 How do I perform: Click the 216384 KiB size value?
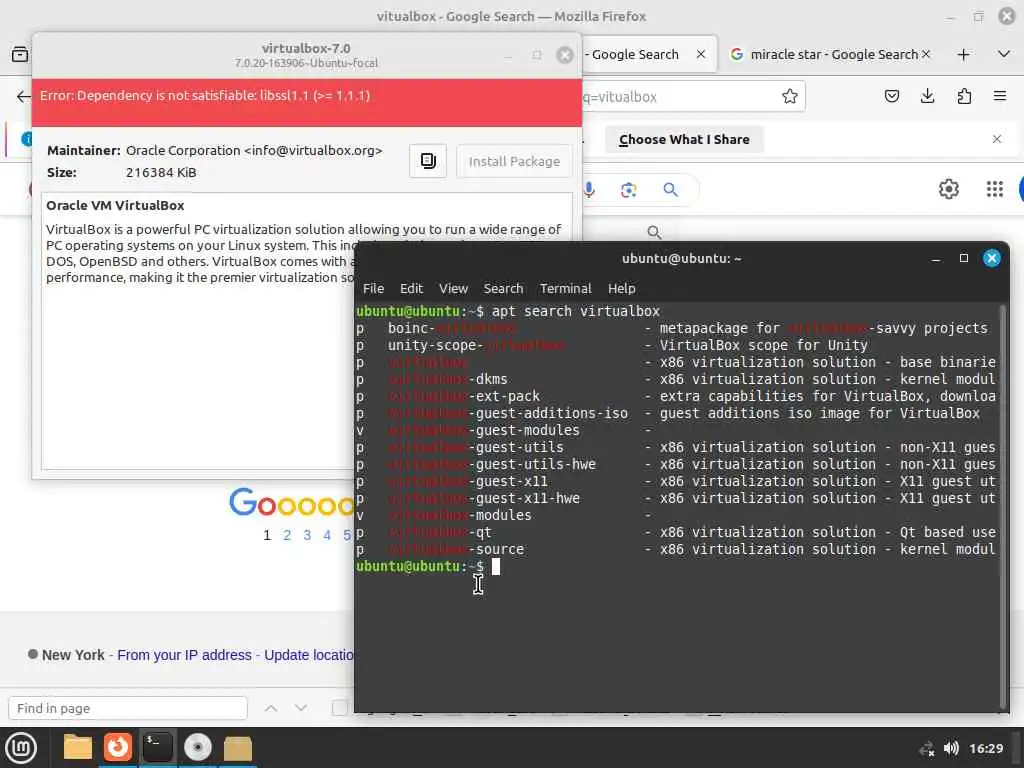(161, 172)
